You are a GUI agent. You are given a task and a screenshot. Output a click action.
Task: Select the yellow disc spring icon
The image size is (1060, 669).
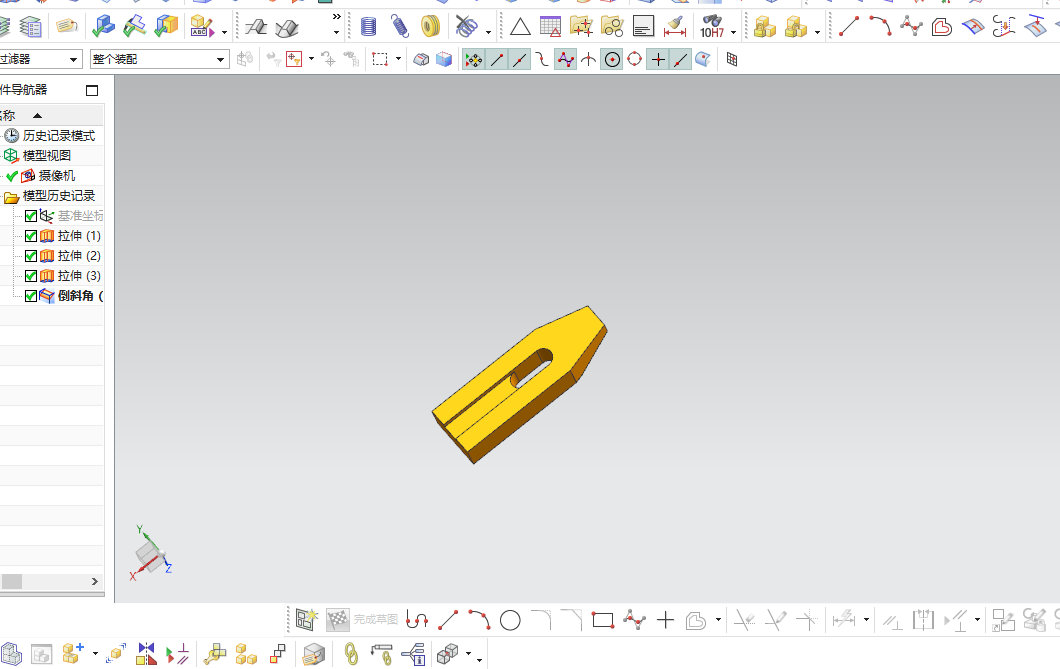[430, 27]
